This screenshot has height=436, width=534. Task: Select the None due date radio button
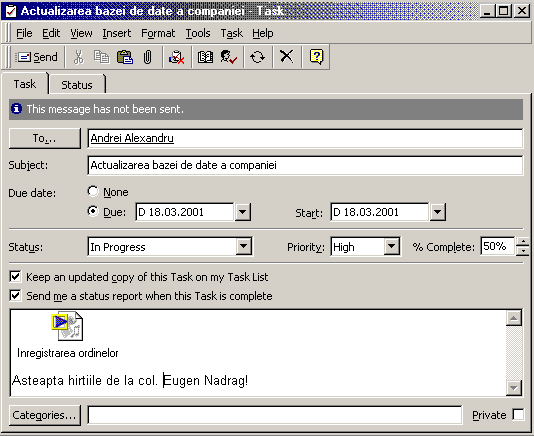pyautogui.click(x=93, y=191)
